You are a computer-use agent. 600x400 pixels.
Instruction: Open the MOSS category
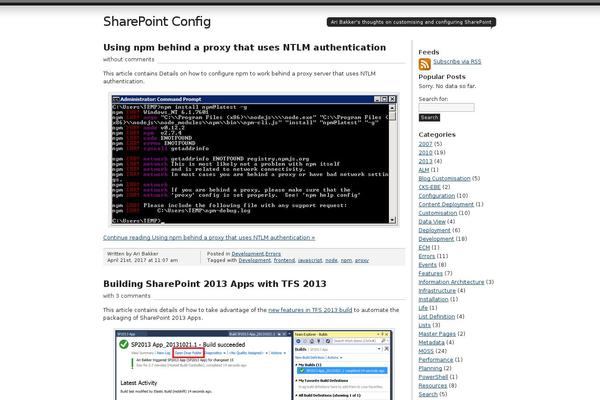(426, 351)
